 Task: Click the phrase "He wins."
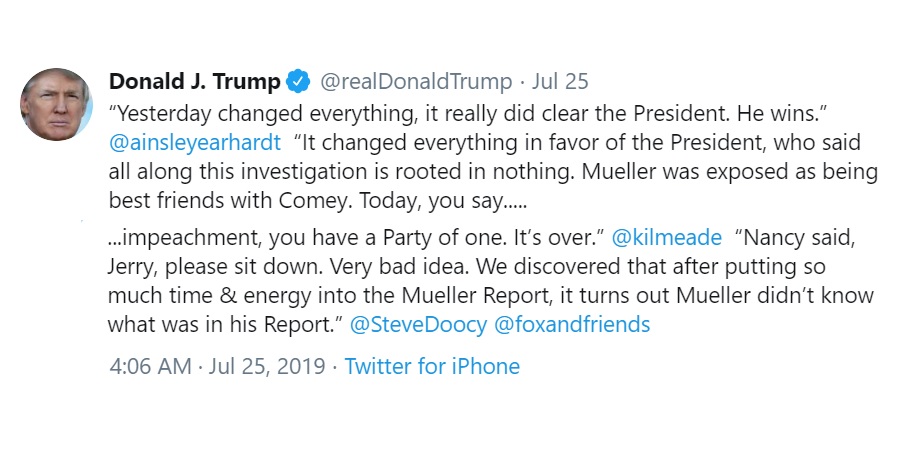[782, 113]
